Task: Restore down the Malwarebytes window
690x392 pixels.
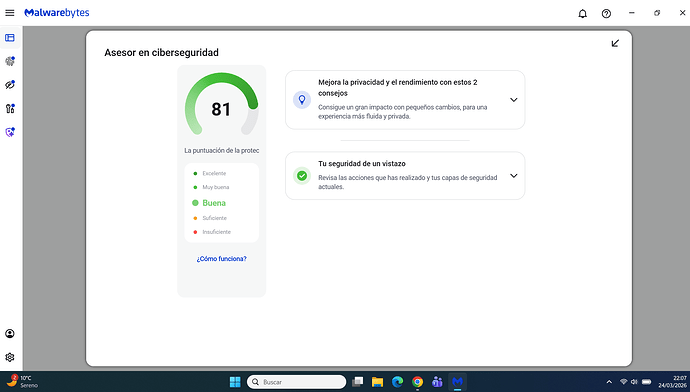Action: 657,13
